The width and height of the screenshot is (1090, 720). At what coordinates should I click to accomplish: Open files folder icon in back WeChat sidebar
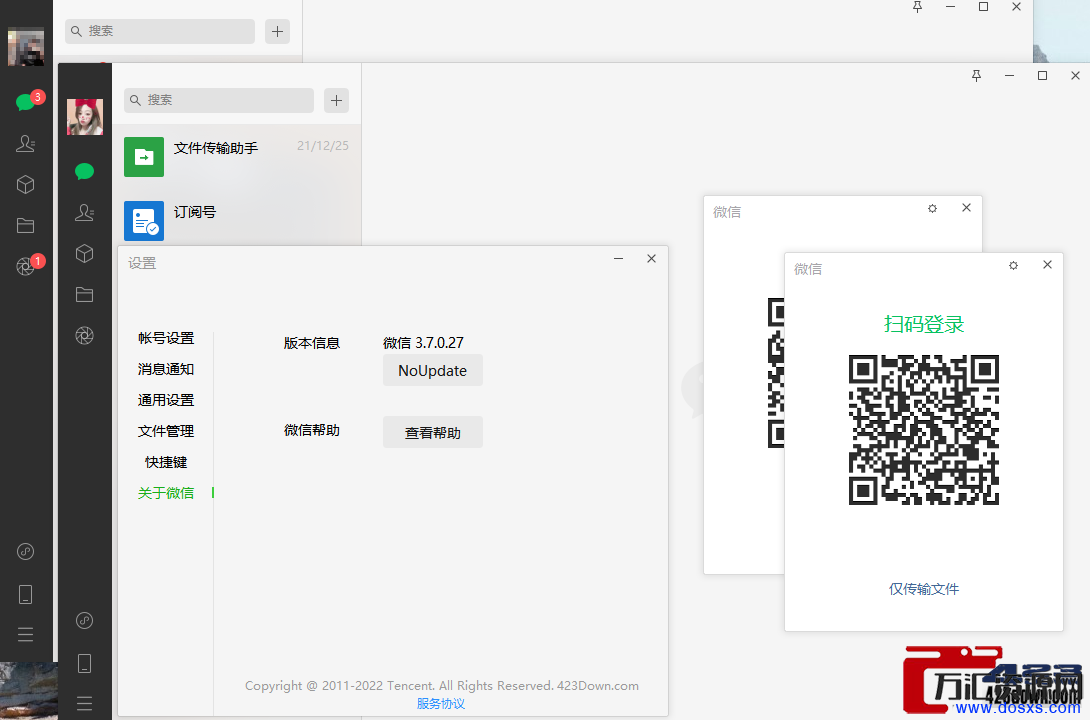(26, 225)
